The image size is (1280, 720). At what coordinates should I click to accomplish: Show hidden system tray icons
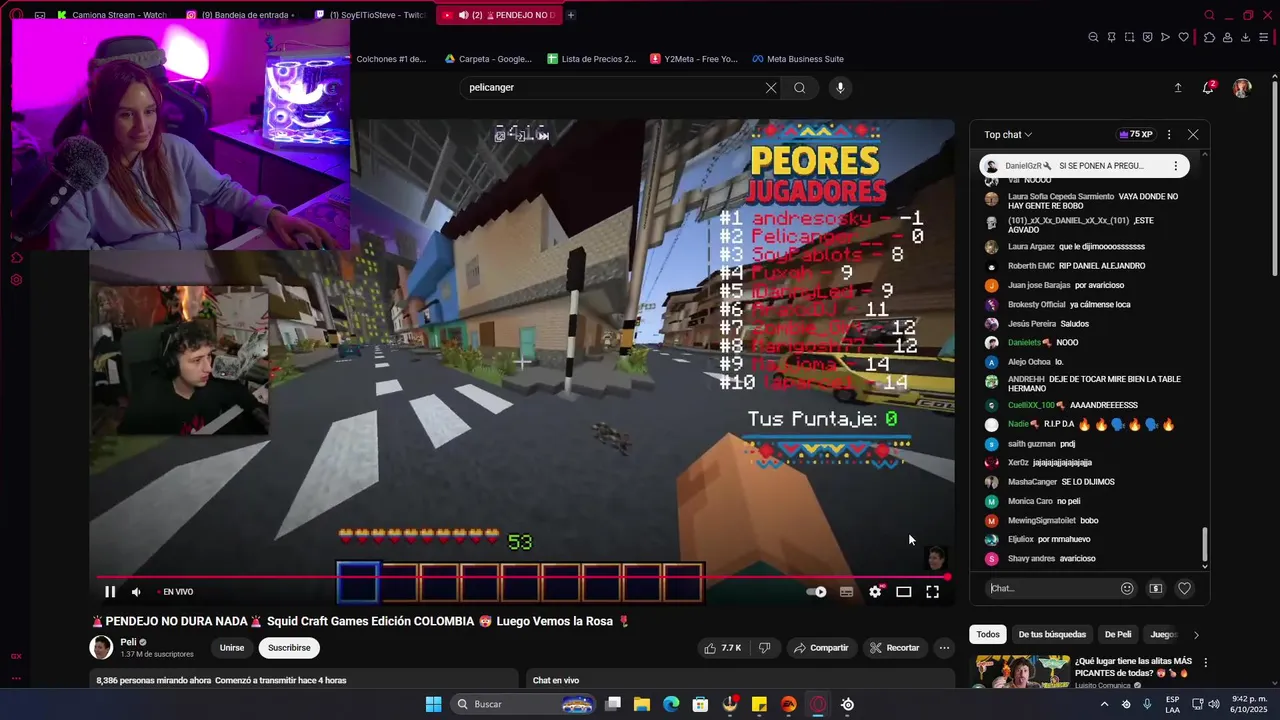click(1104, 704)
